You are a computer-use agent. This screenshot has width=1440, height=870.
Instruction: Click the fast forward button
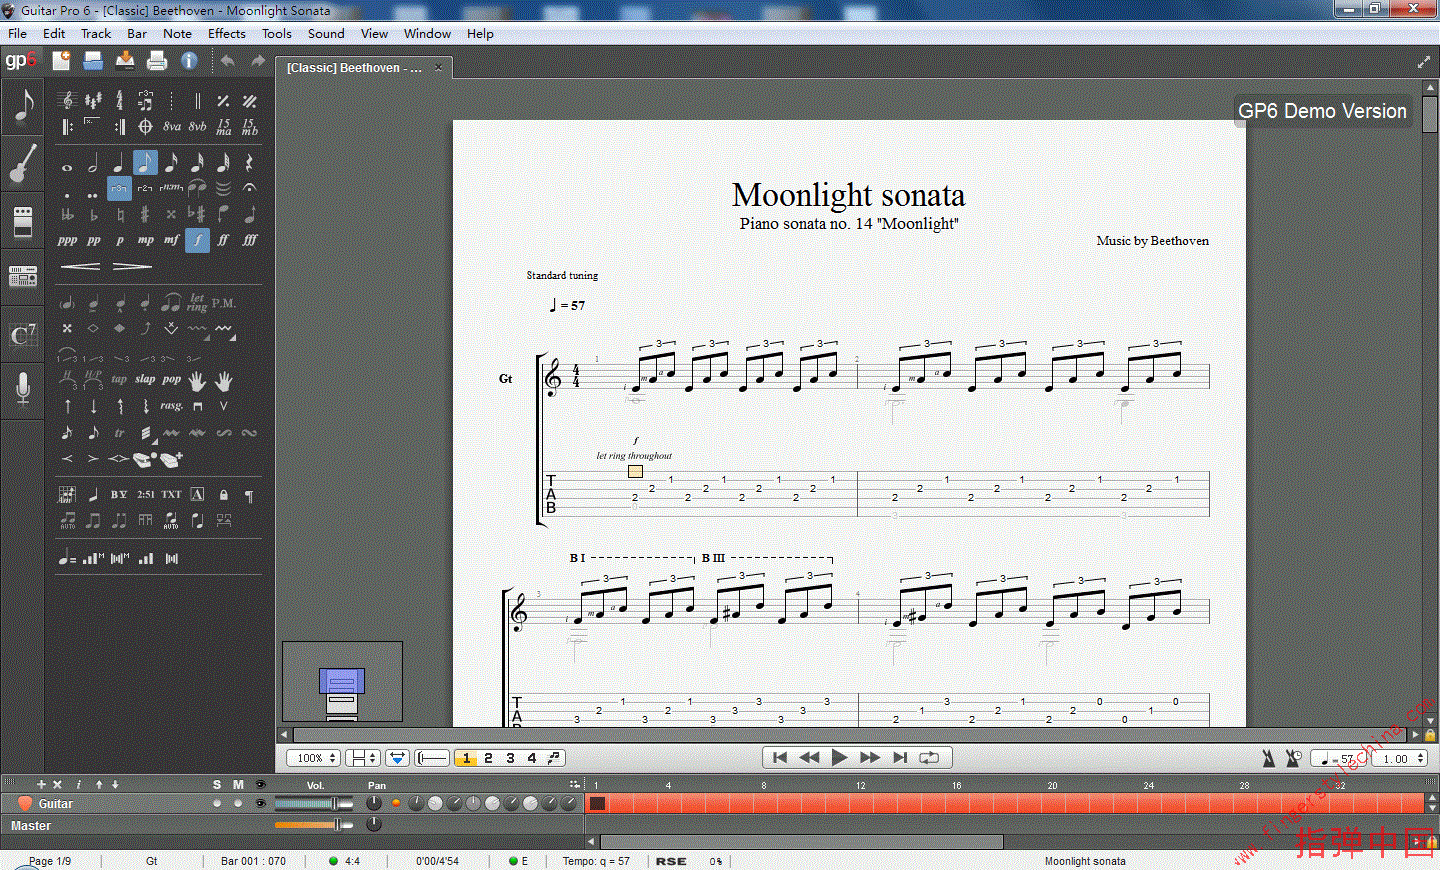[870, 758]
